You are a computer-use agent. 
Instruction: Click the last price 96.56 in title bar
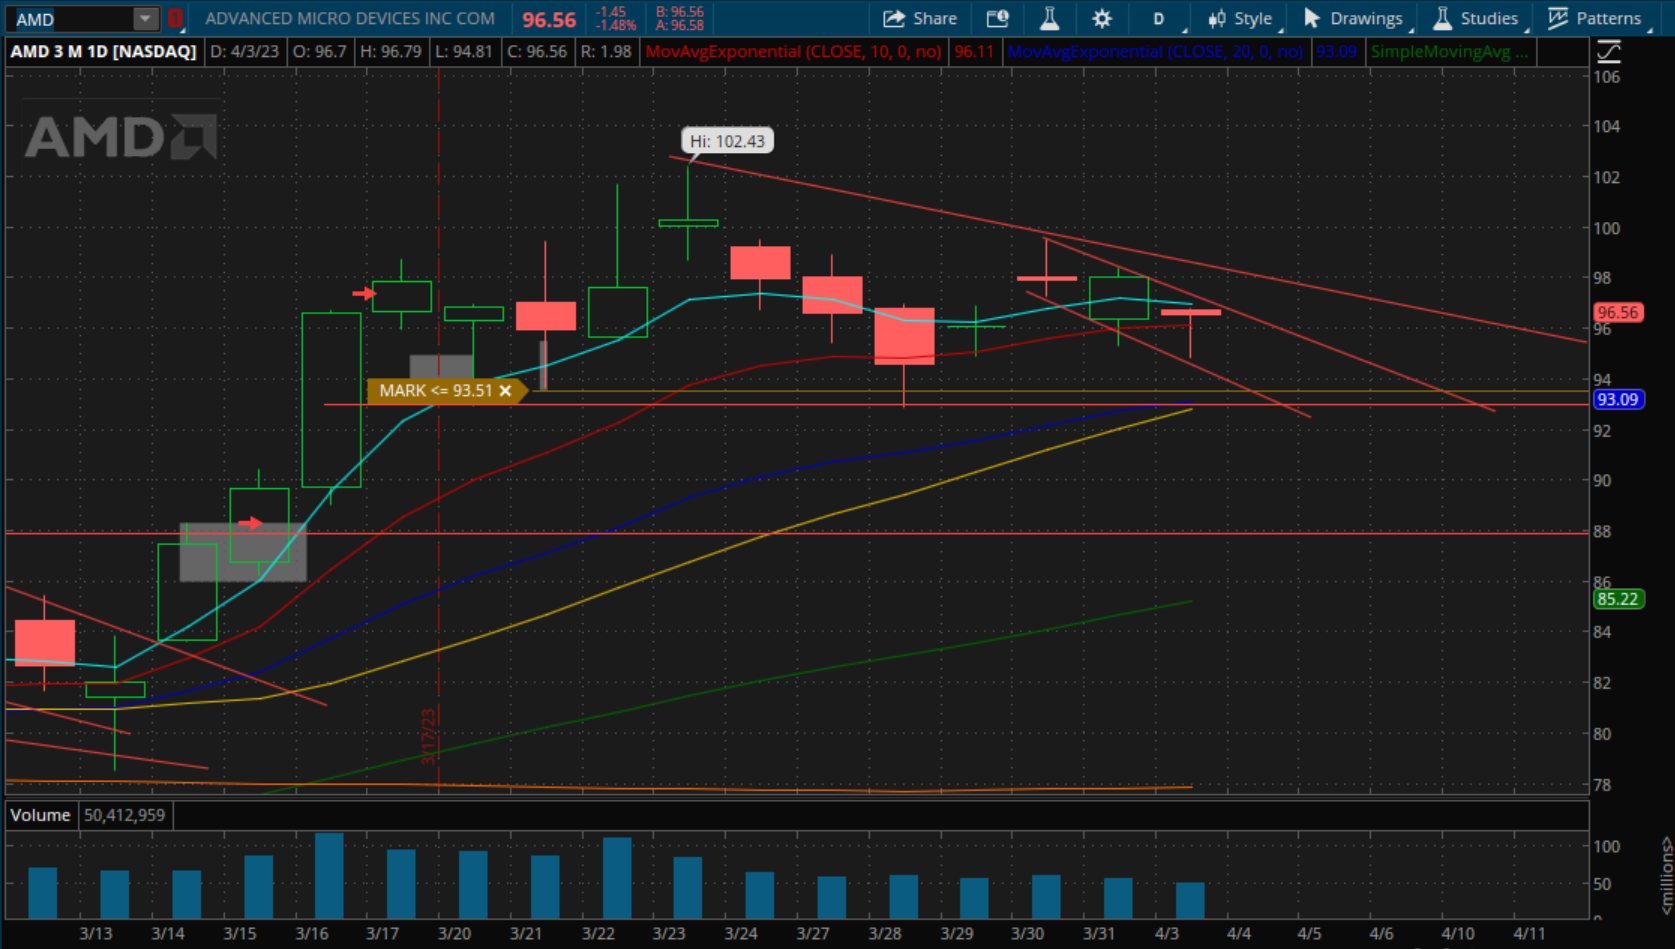(x=549, y=19)
